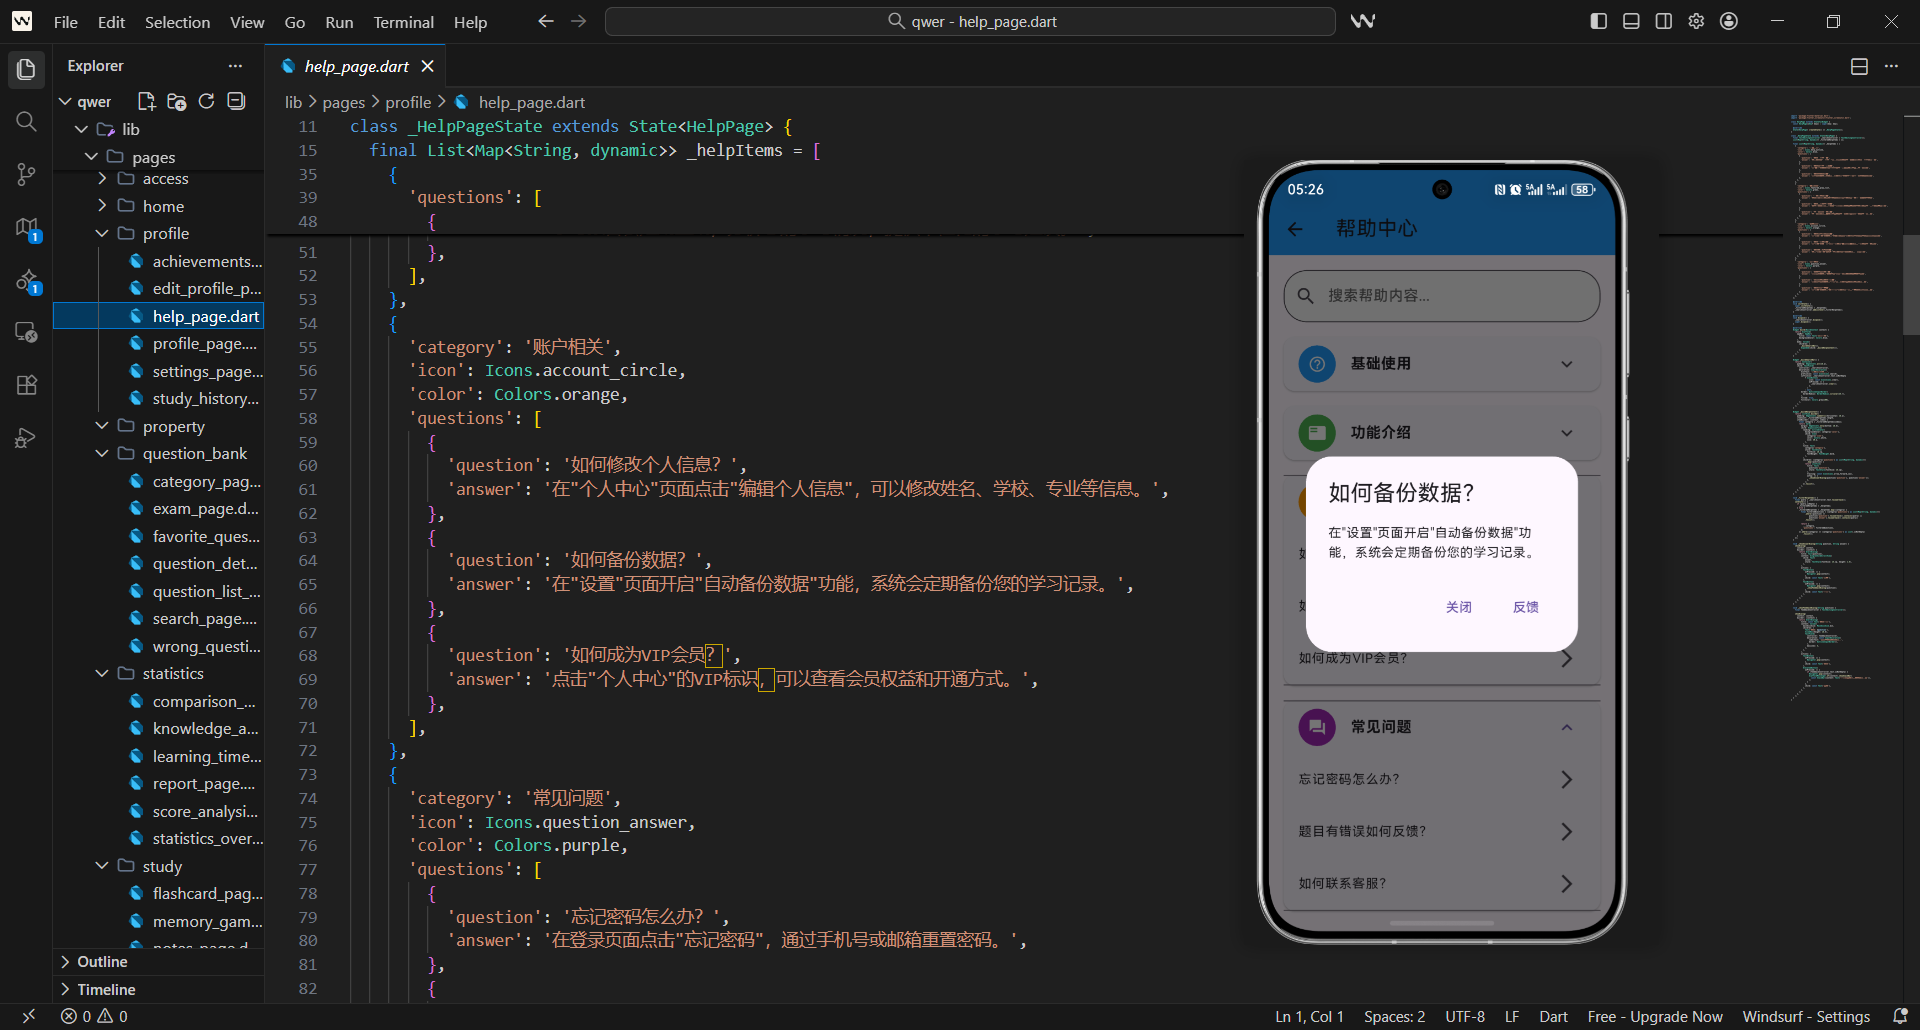Collapse the profile folder
This screenshot has width=1920, height=1030.
(102, 233)
